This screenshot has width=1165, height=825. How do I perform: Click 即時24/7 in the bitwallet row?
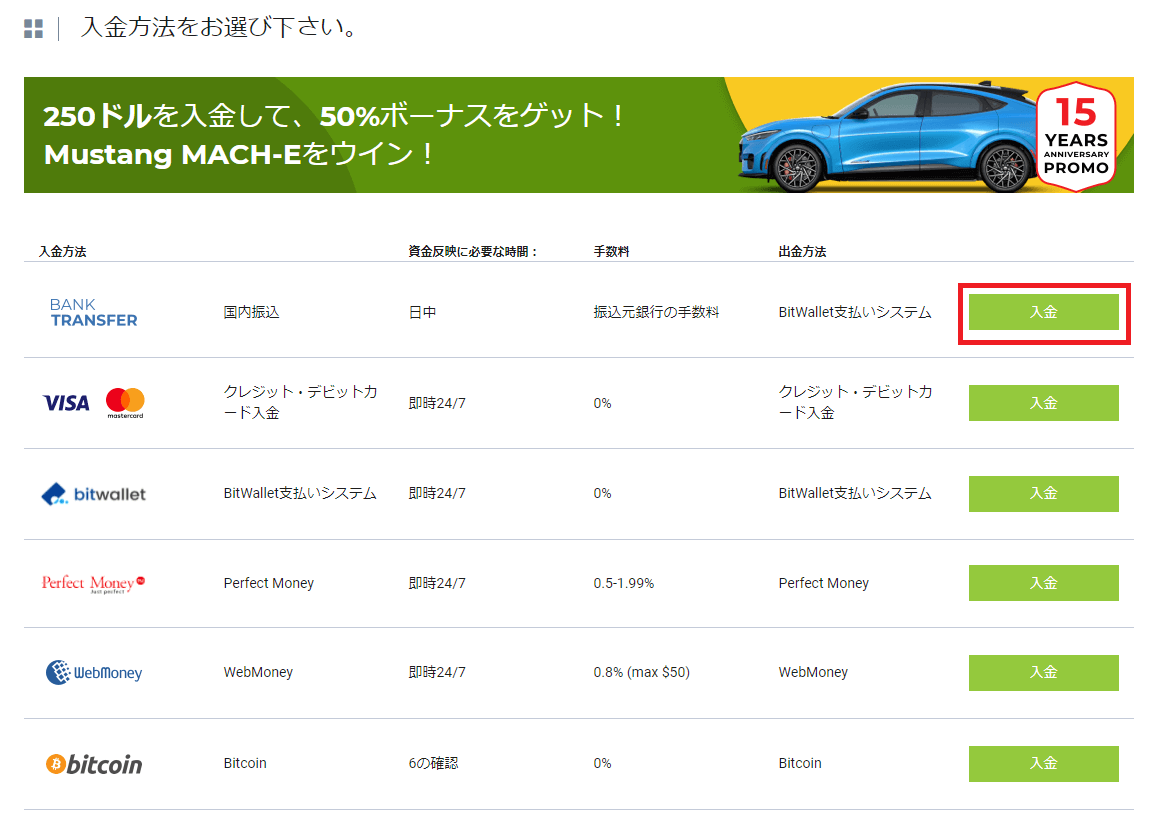437,494
